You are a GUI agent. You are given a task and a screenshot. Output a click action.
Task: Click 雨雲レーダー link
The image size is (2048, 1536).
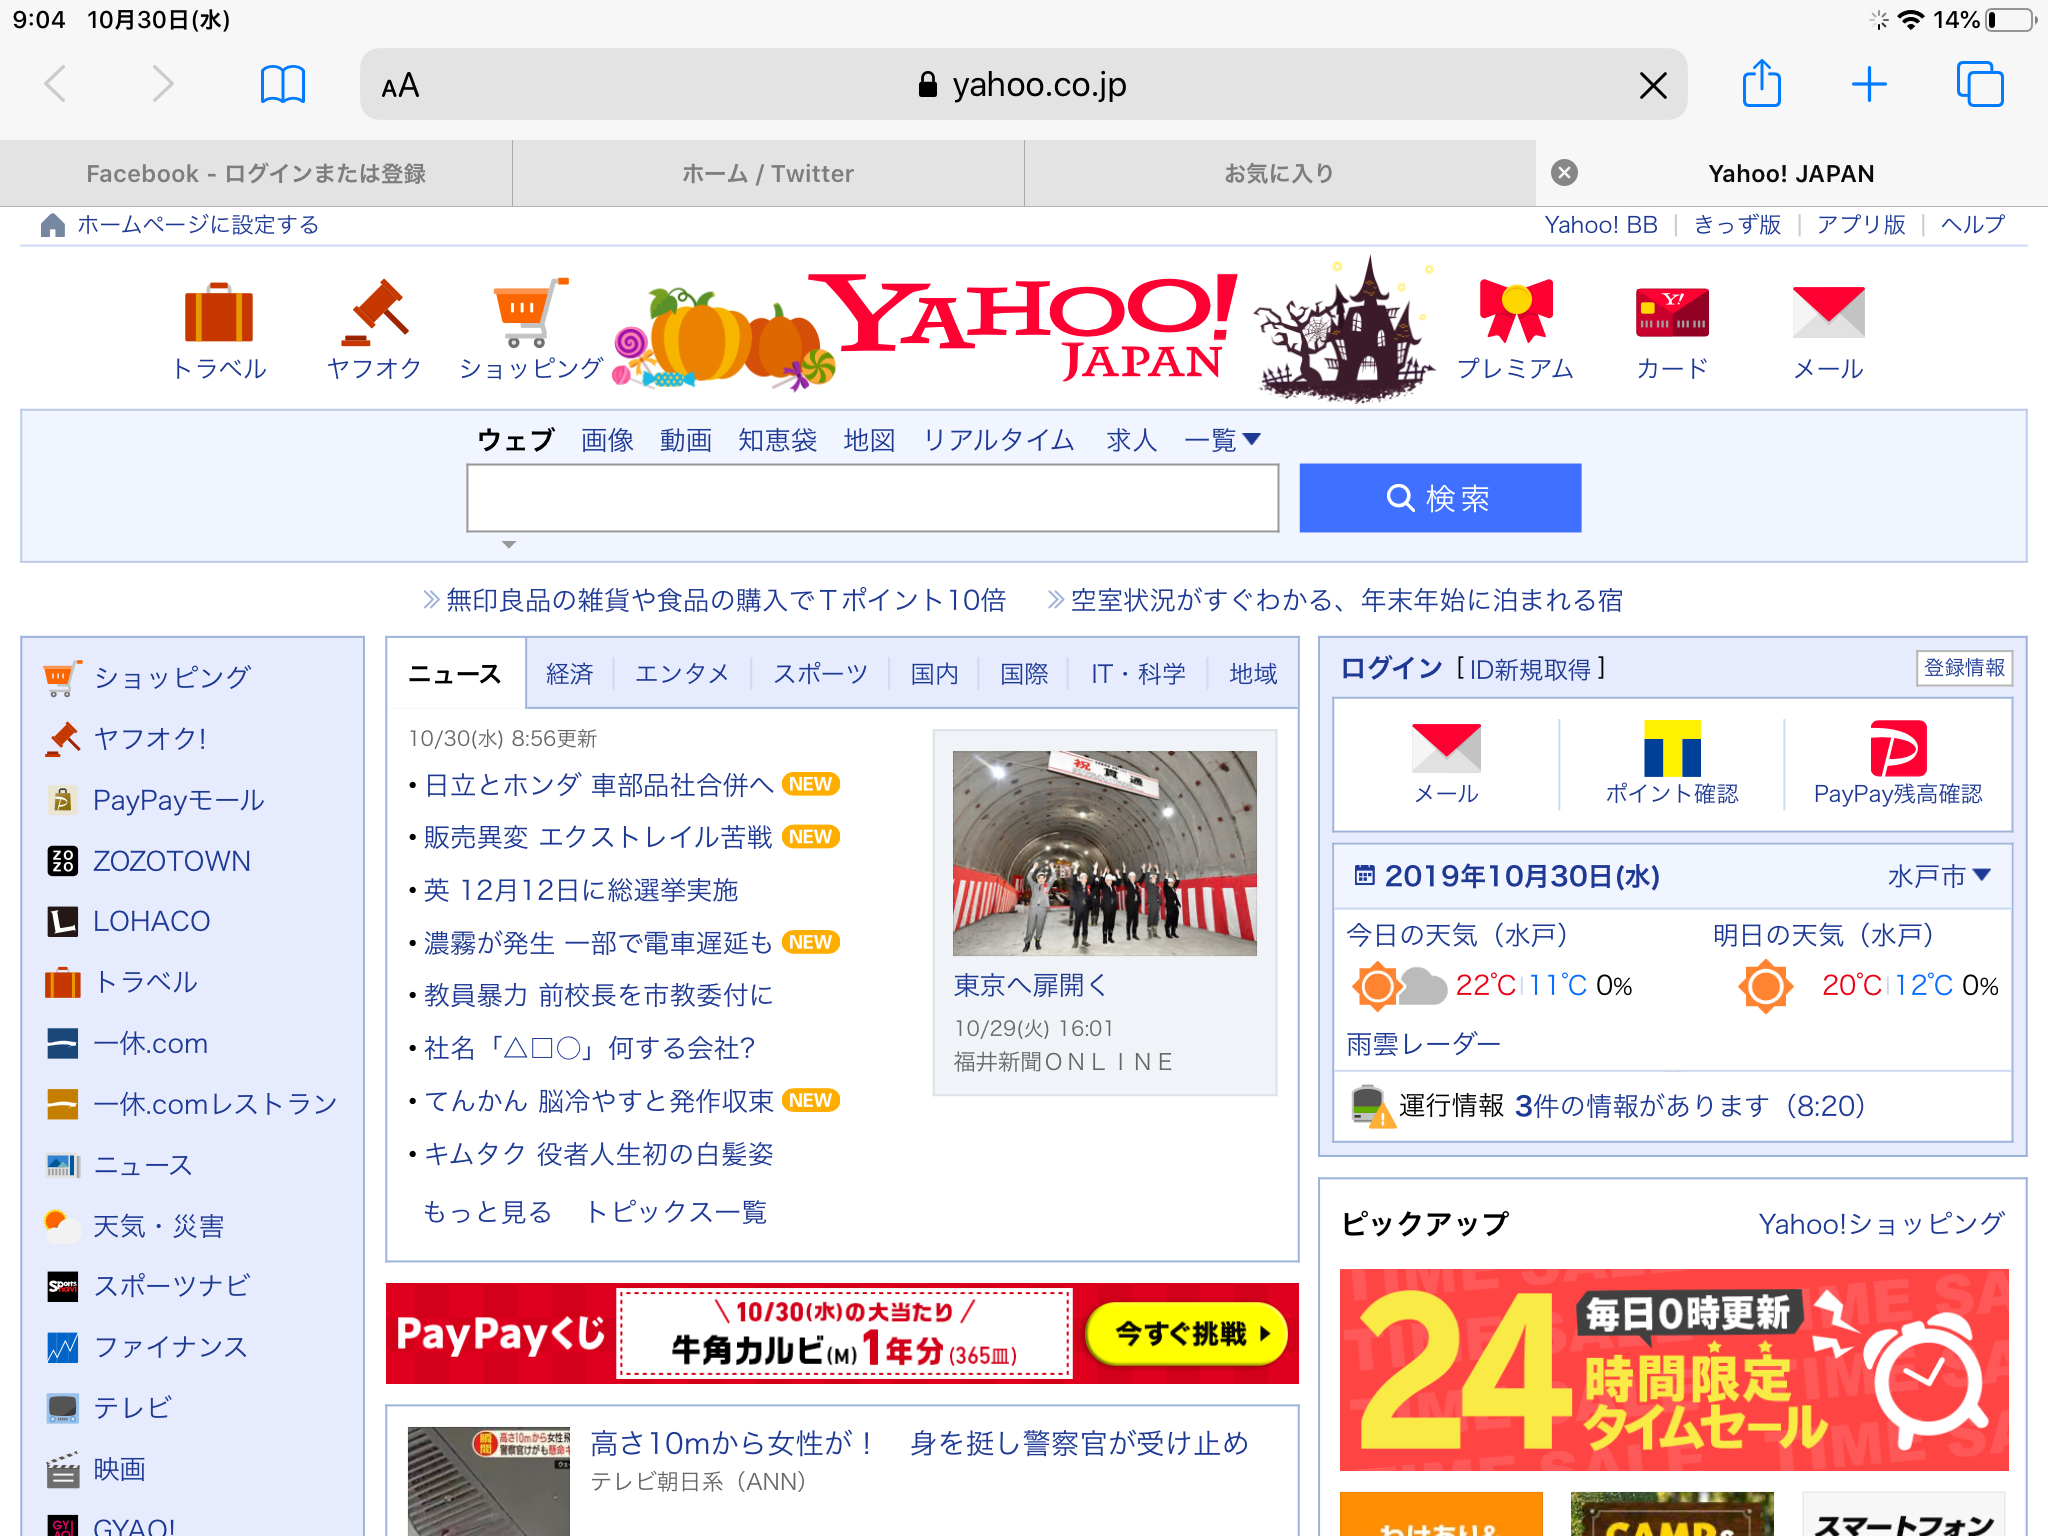[1423, 1044]
